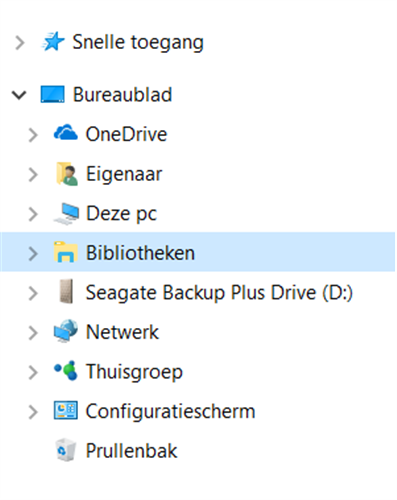The height and width of the screenshot is (500, 397).
Task: Click the Eigenaar user folder icon
Action: pos(67,174)
